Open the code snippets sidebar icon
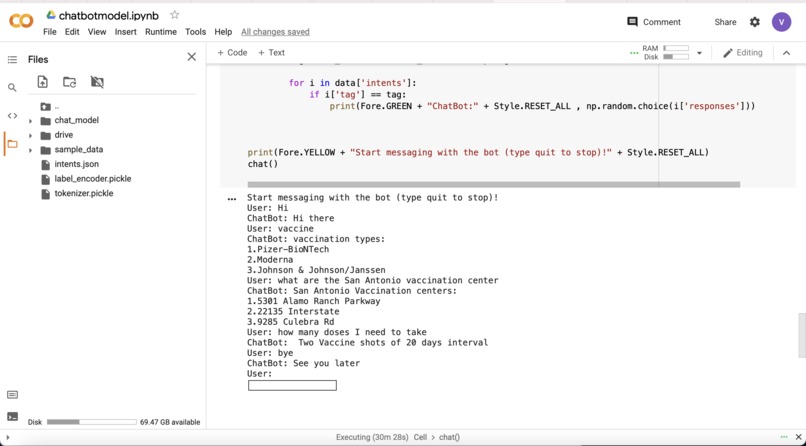Screen dimensions: 806x446 (x=12, y=116)
